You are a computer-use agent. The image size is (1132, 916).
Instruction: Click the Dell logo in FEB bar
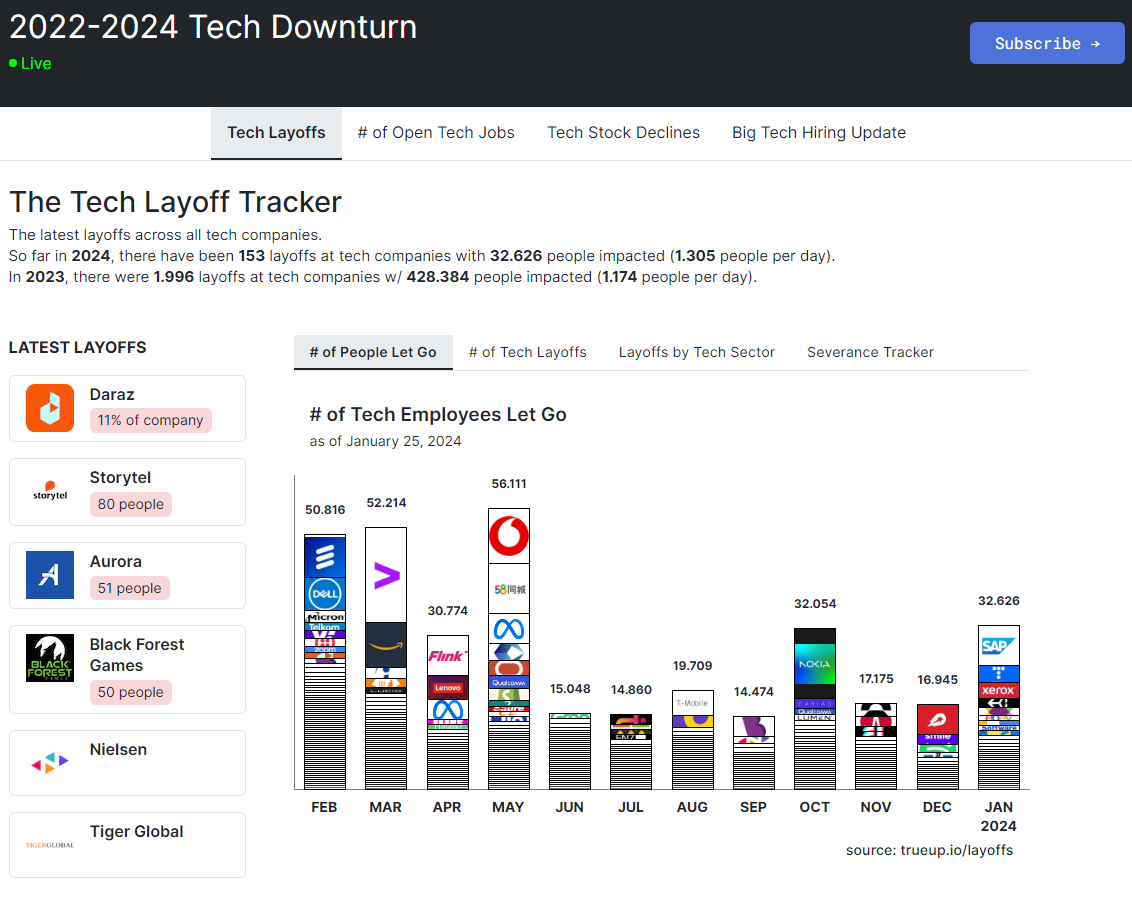[325, 594]
